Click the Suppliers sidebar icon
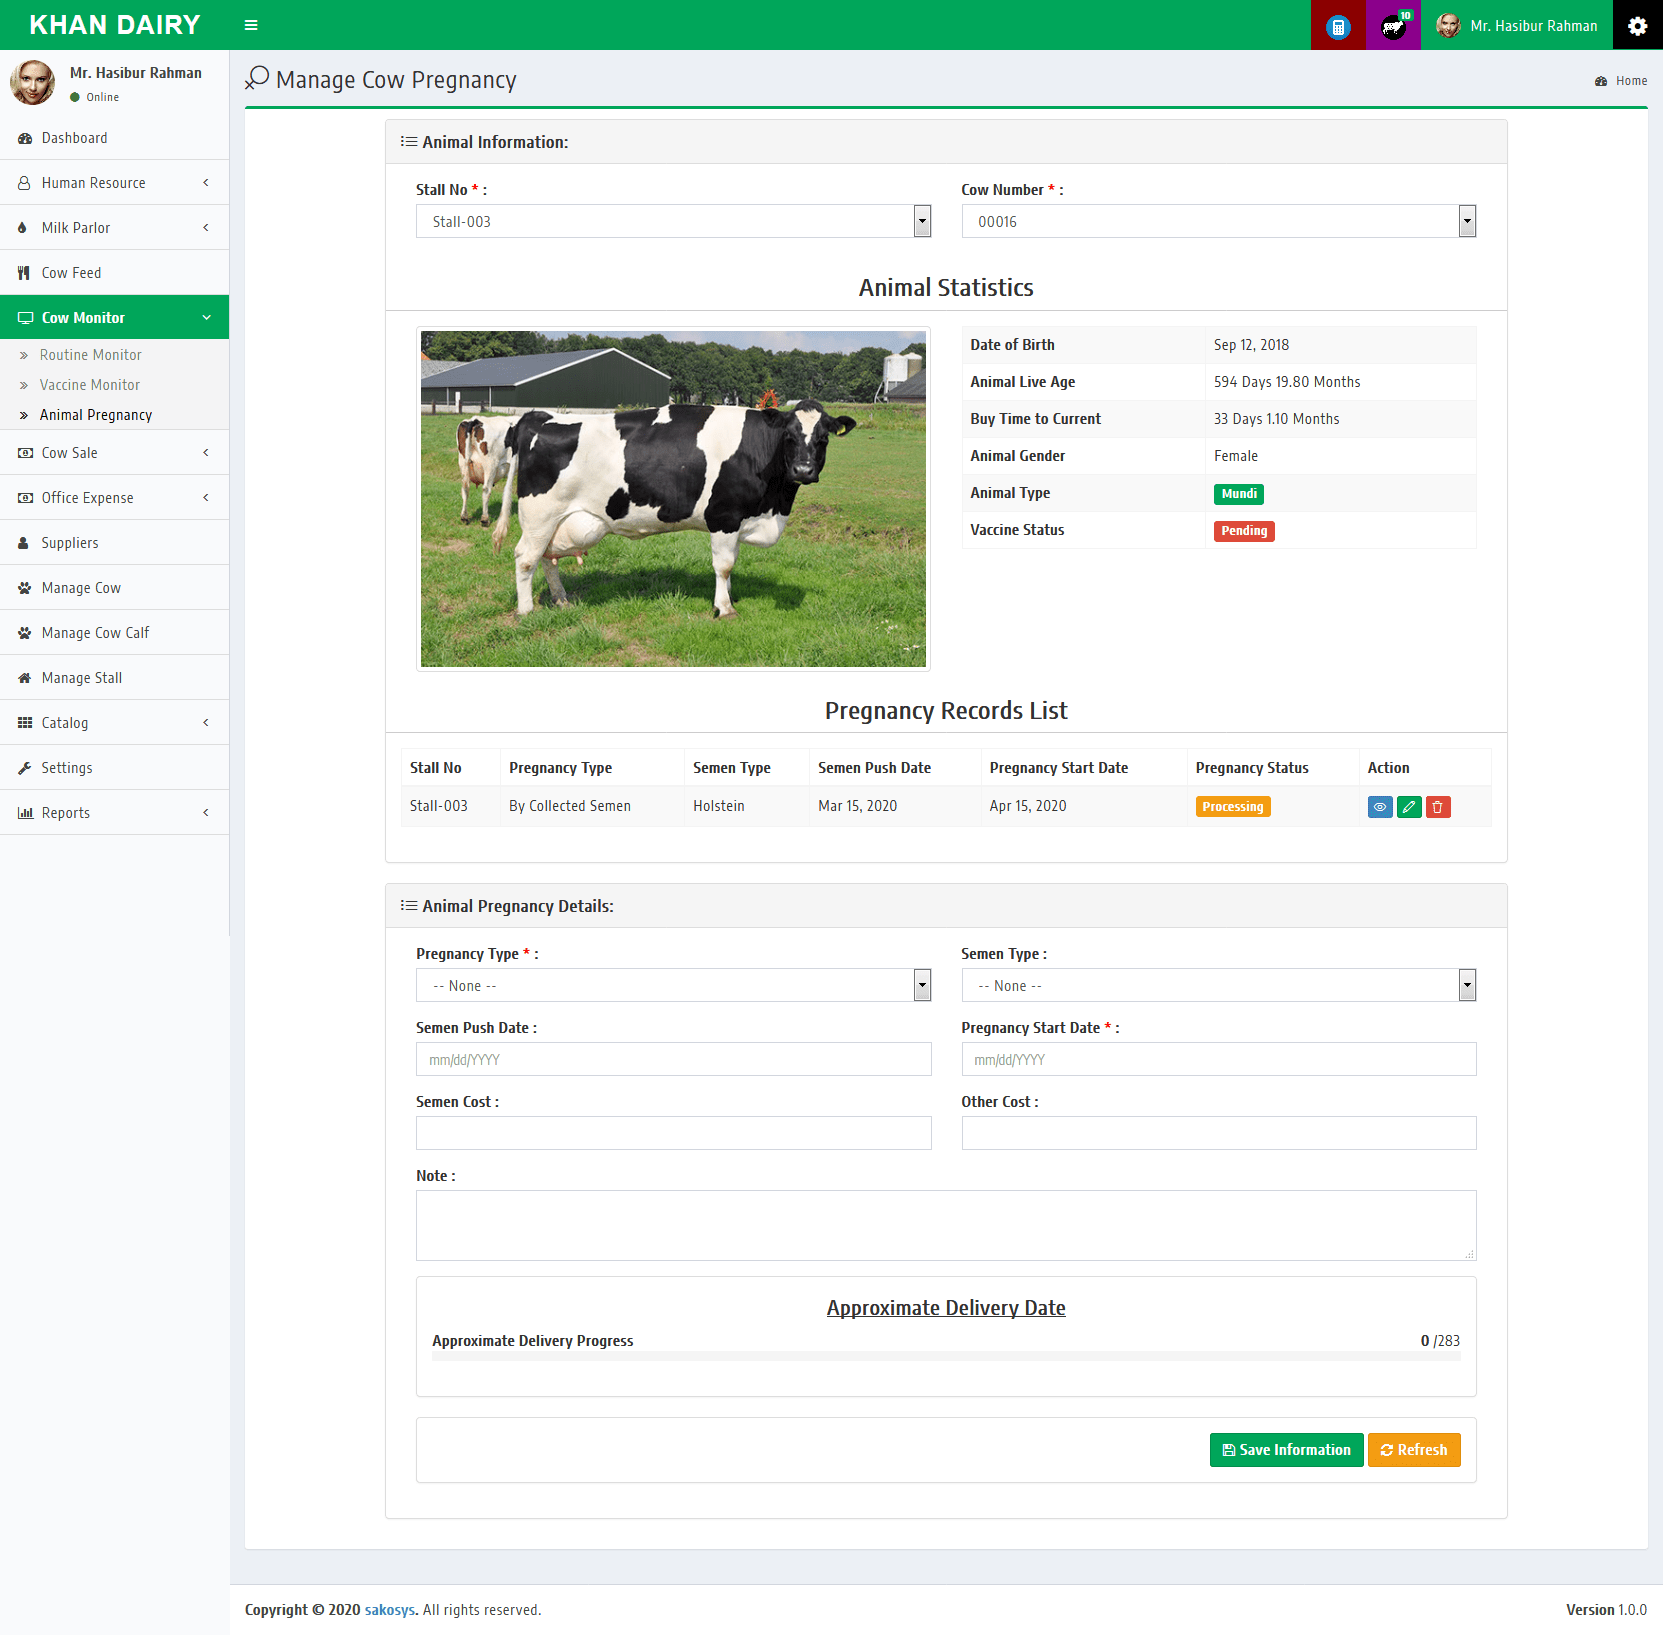This screenshot has width=1663, height=1635. click(23, 542)
